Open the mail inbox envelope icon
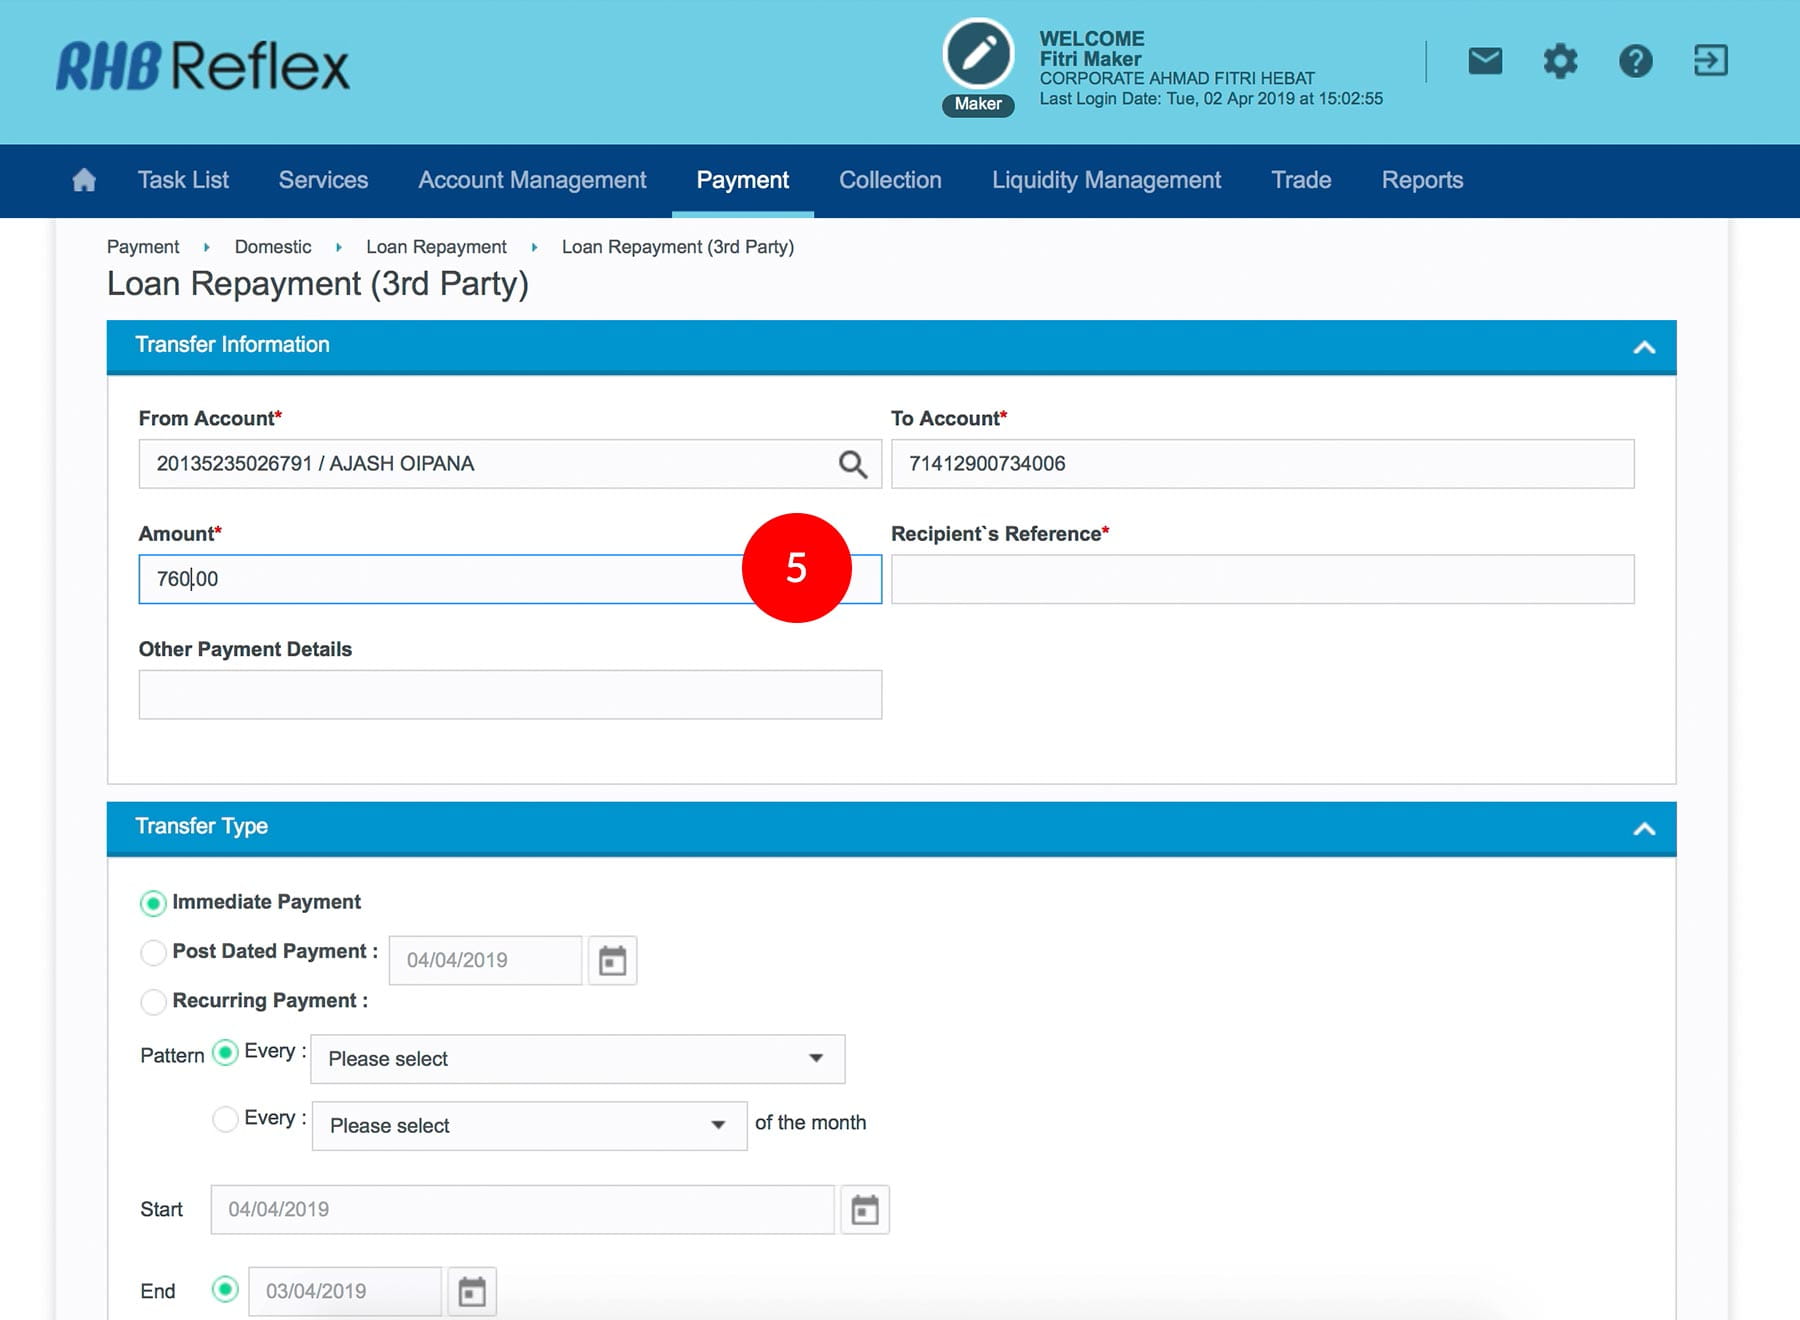The width and height of the screenshot is (1800, 1320). click(1485, 61)
